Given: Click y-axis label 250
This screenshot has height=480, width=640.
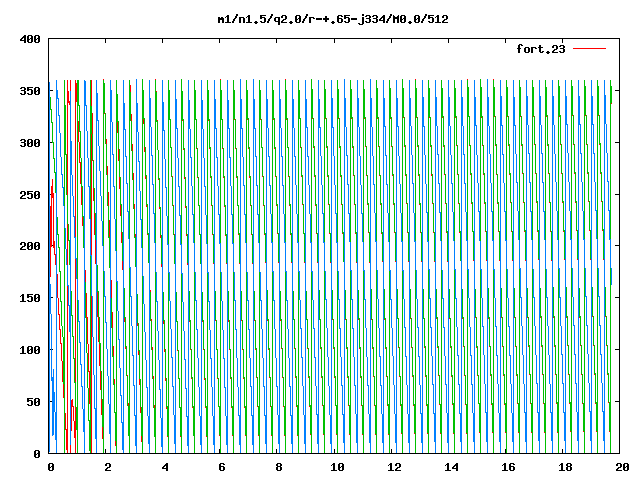Looking at the screenshot, I should pos(30,195).
